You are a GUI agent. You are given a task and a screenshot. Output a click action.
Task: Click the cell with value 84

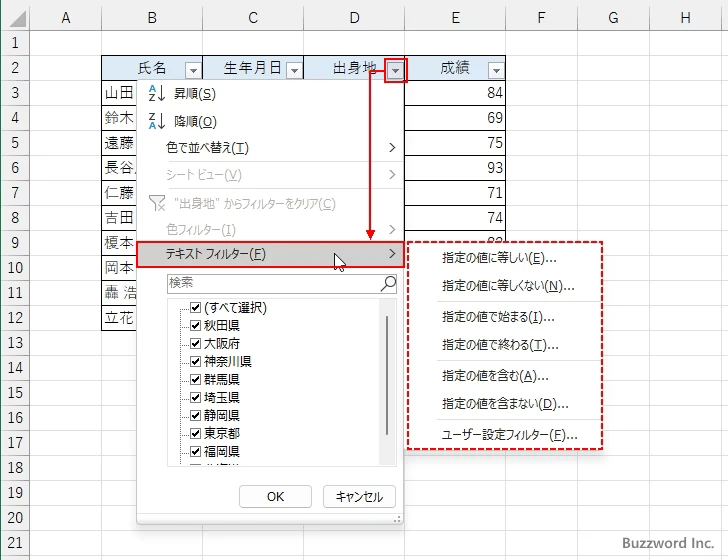[x=455, y=93]
